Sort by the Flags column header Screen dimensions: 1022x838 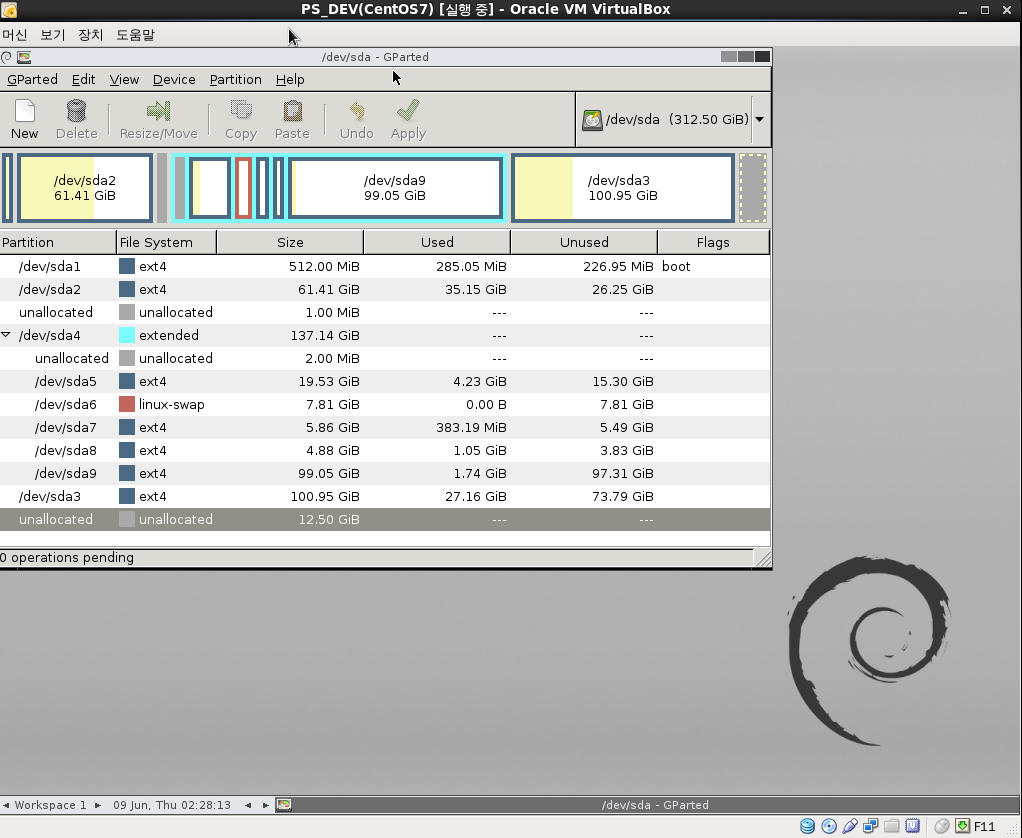713,242
